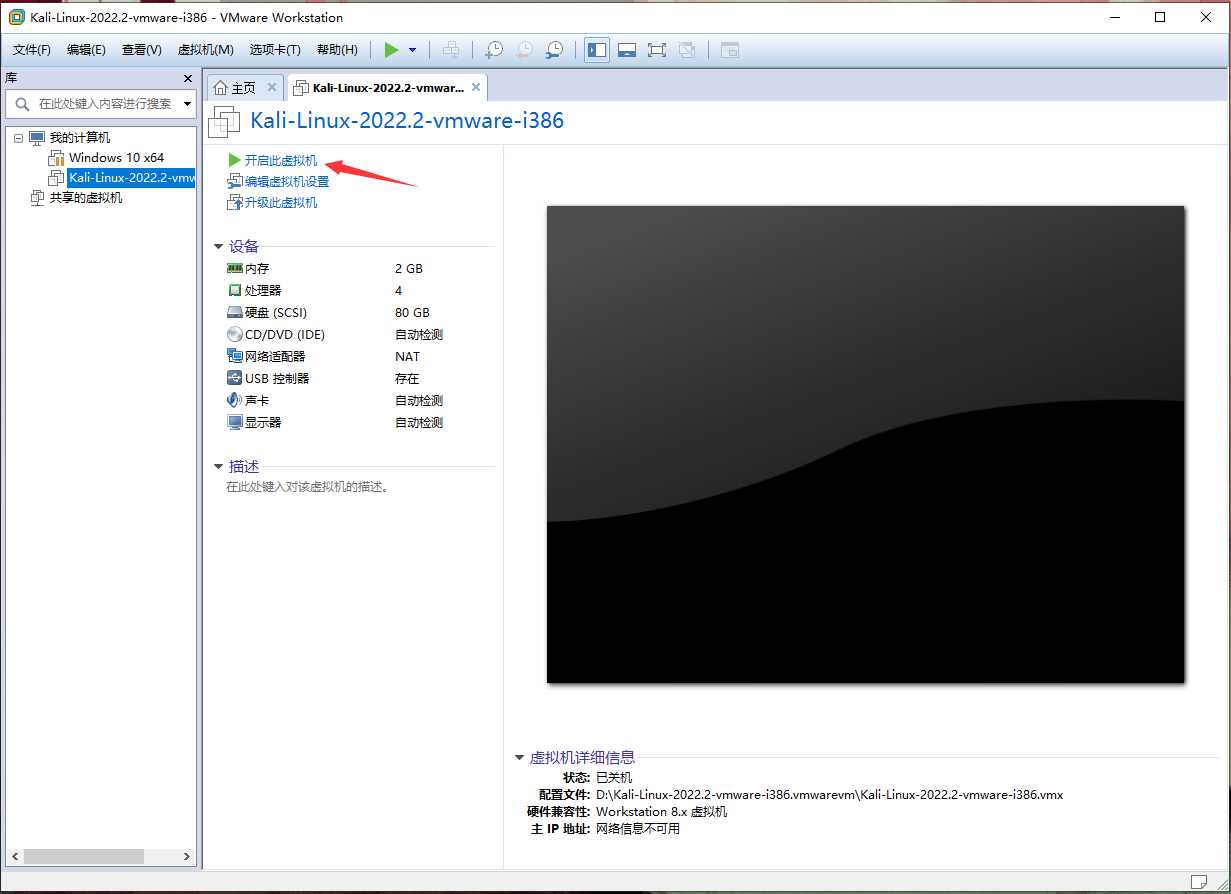
Task: Select 共享的虚拟机 in the library
Action: [86, 198]
